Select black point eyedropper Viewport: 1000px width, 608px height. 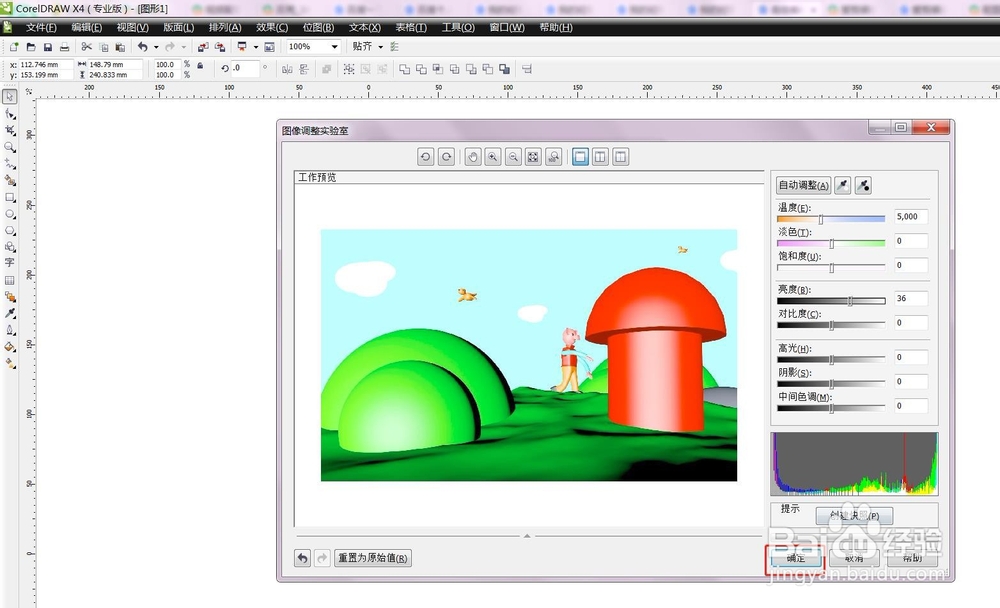[x=863, y=186]
